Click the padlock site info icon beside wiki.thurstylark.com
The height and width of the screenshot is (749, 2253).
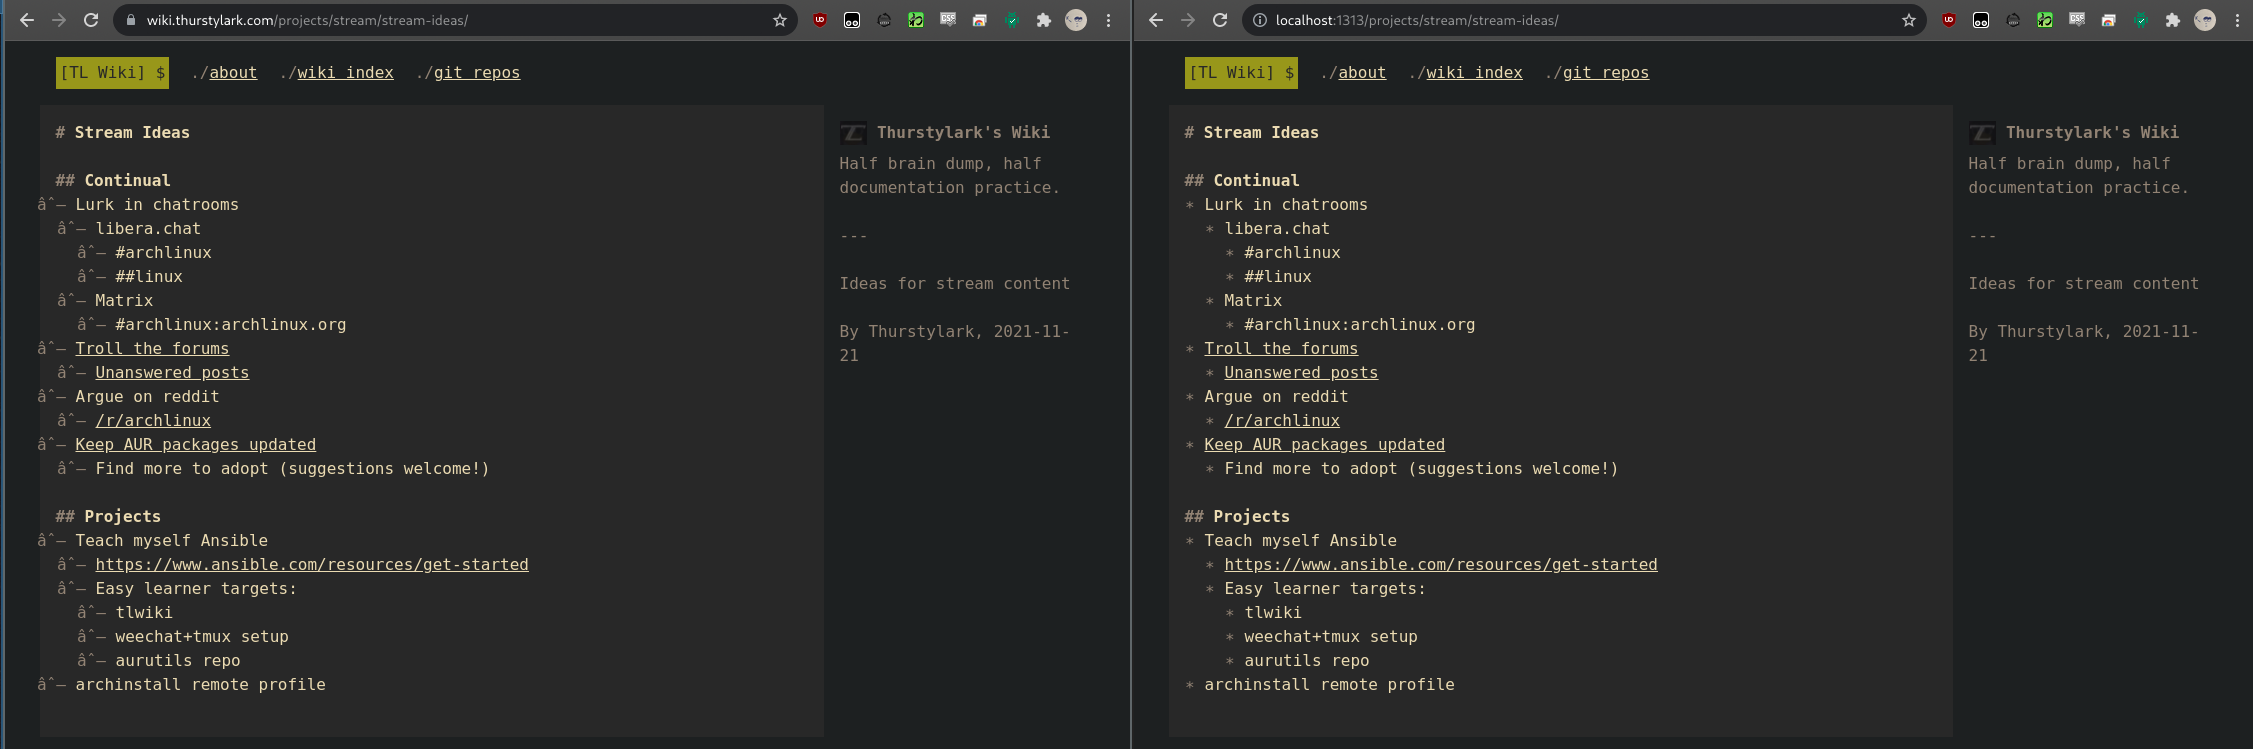point(130,20)
